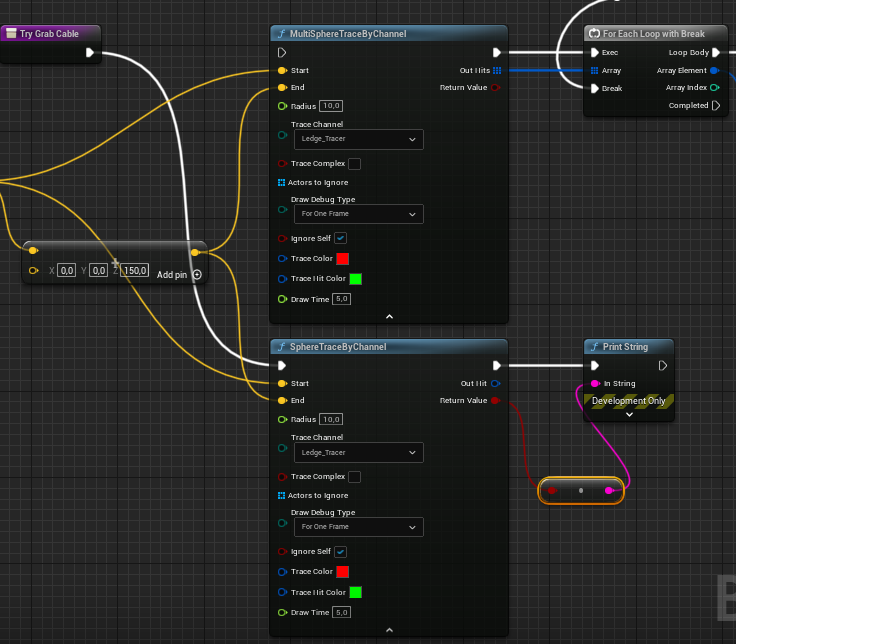Click Start pin on SphereTraceByChannel
The image size is (869, 644).
pos(282,384)
